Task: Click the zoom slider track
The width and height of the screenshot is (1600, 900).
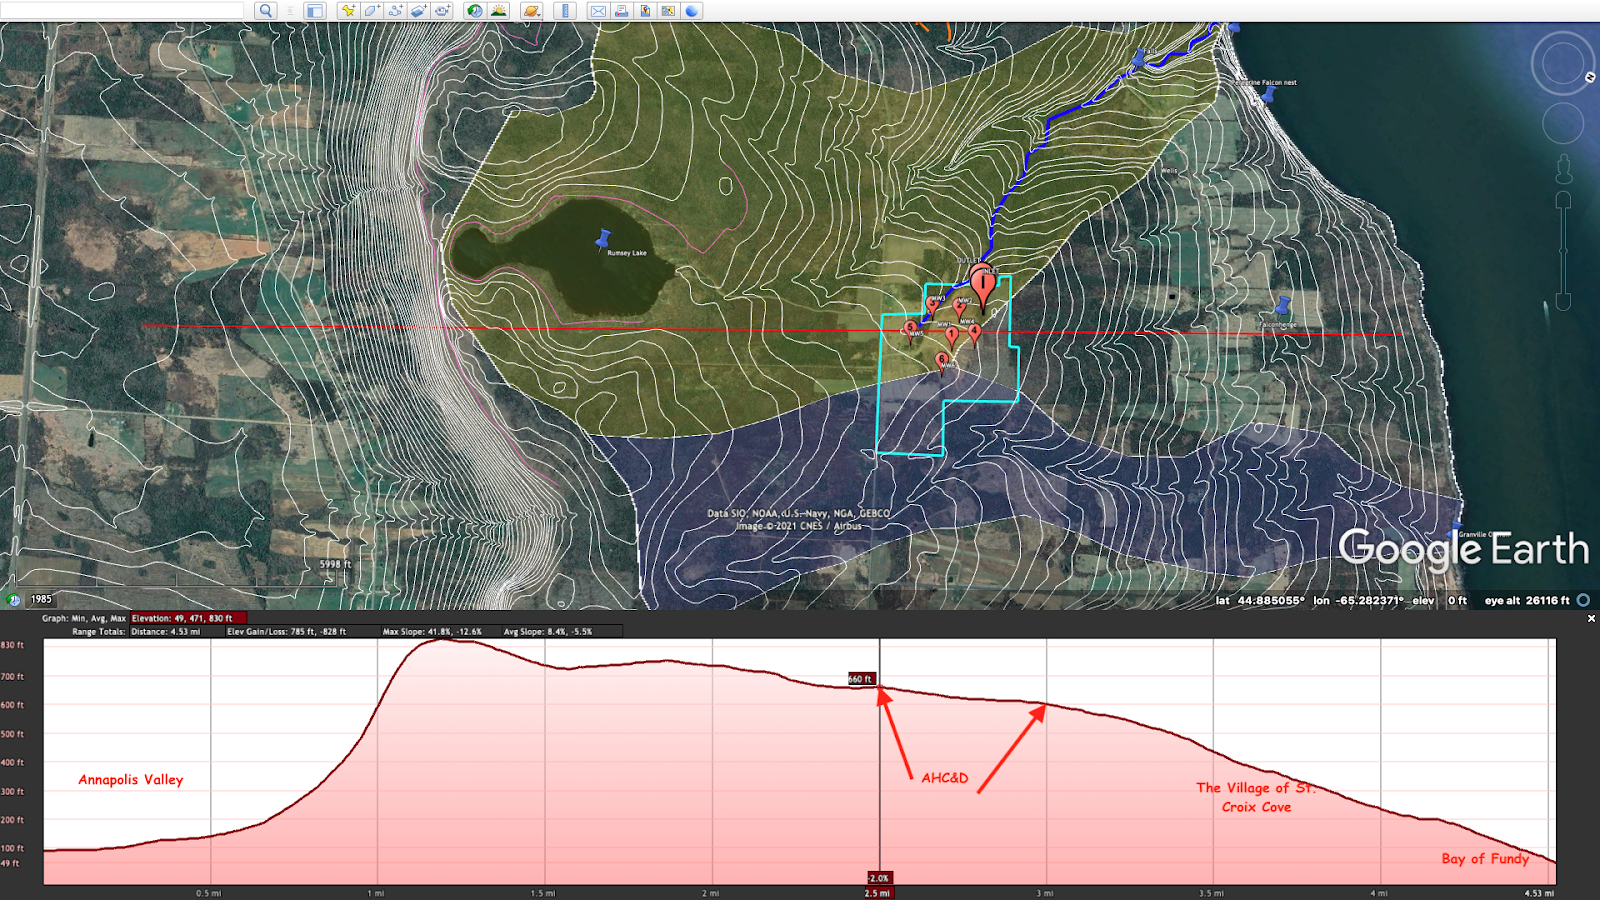Action: coord(1563,252)
